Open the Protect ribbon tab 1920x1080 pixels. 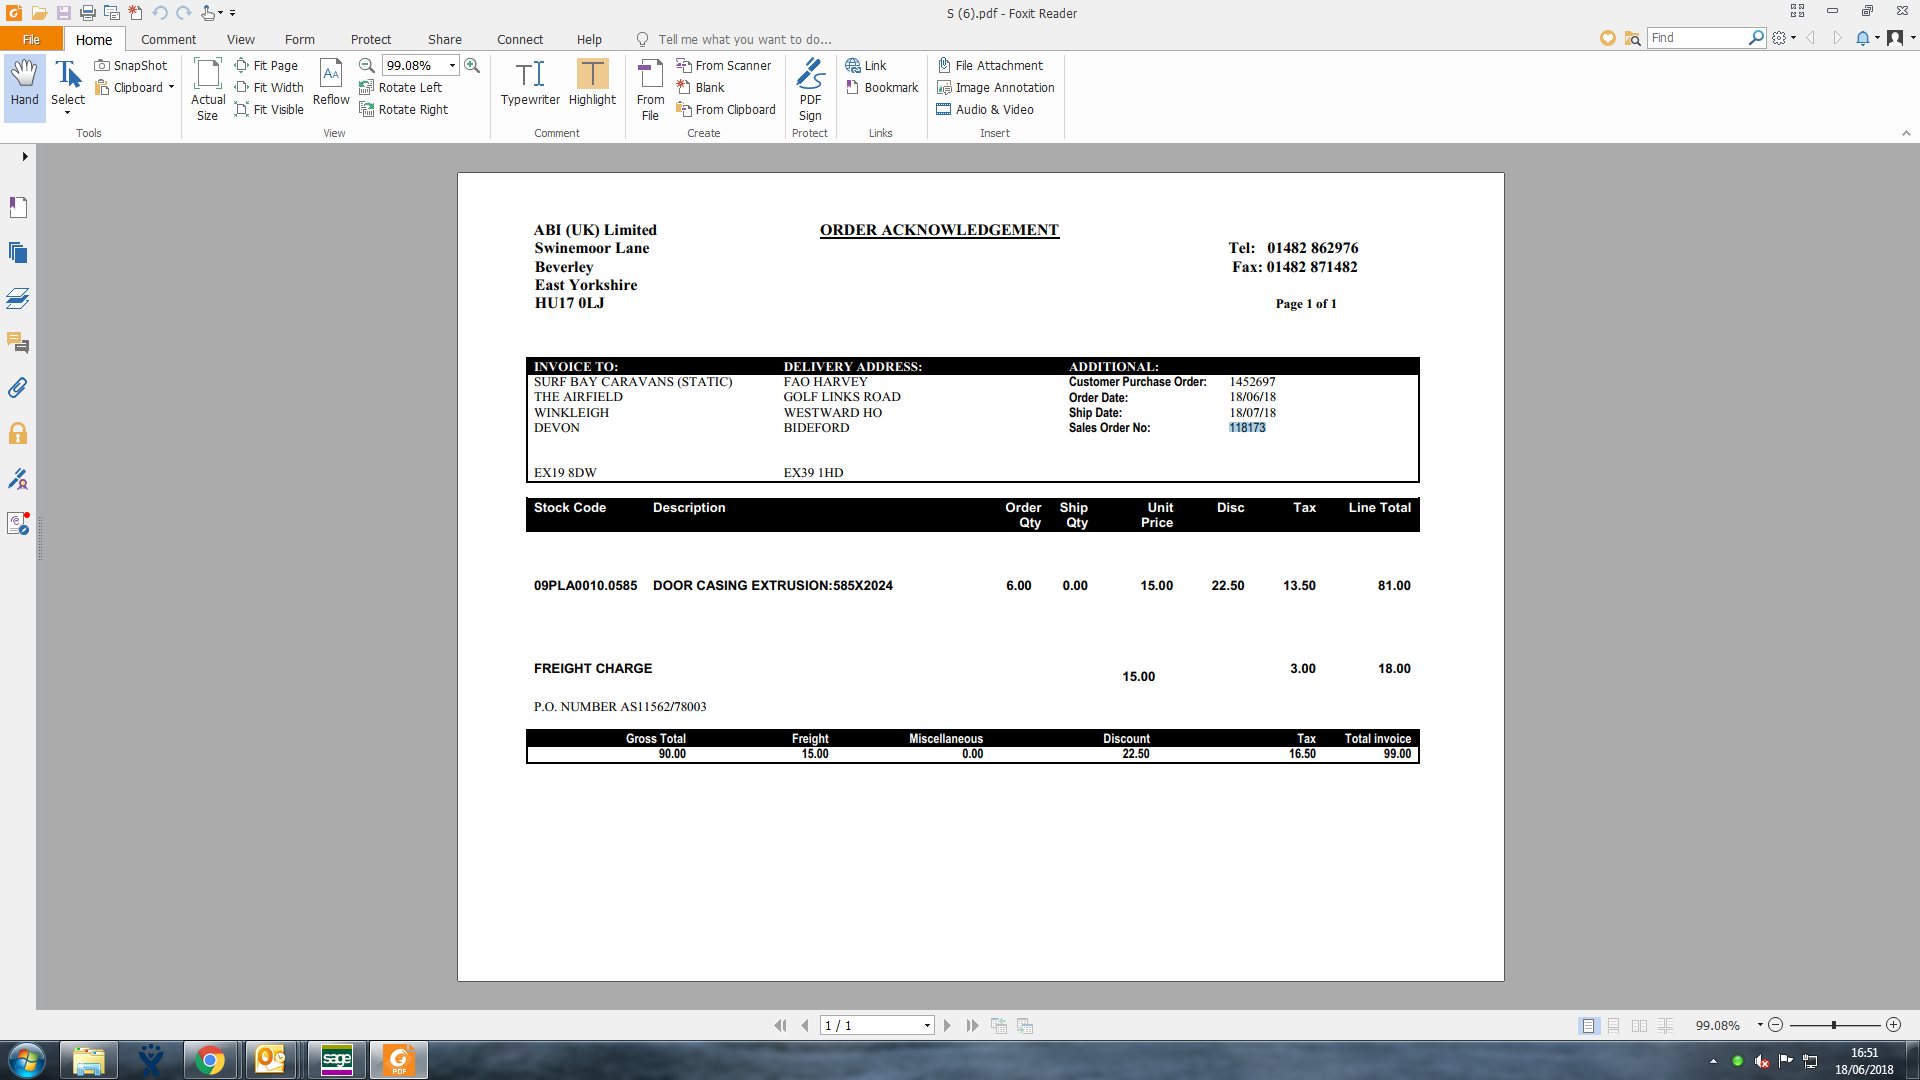point(370,40)
